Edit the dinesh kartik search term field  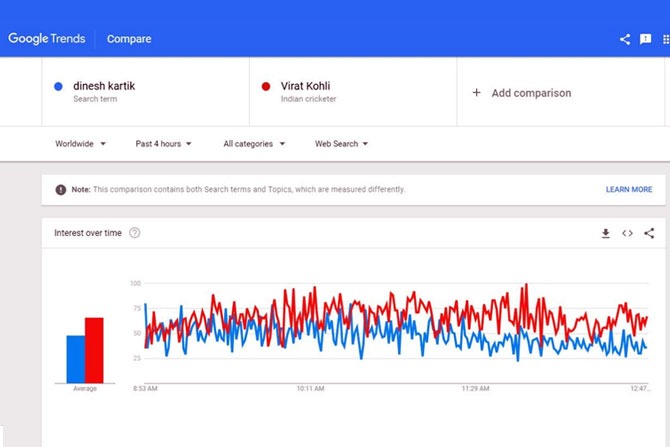(x=146, y=92)
